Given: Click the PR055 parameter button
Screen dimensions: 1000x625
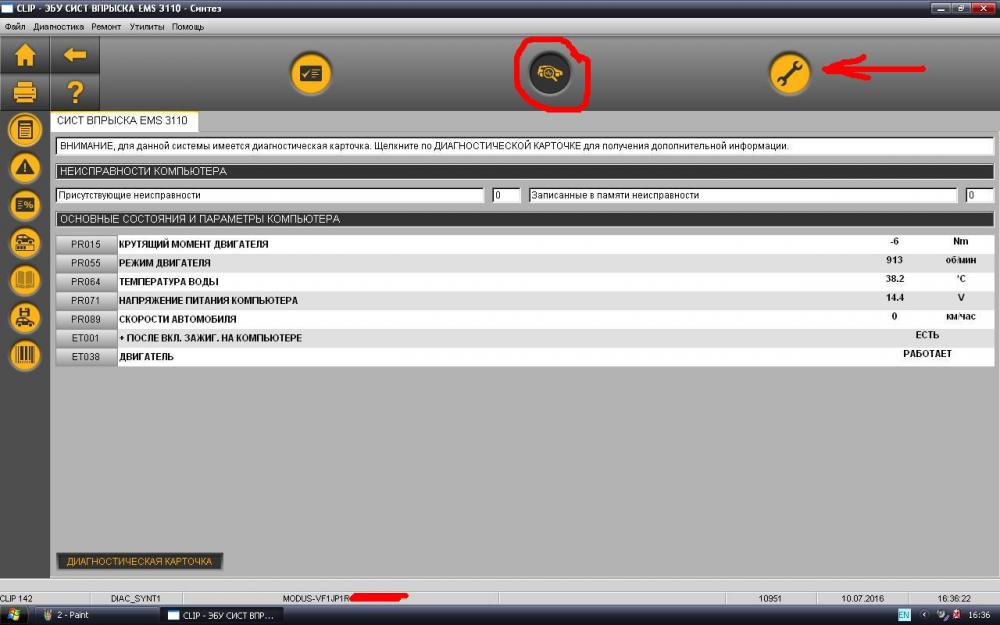Looking at the screenshot, I should (86, 263).
